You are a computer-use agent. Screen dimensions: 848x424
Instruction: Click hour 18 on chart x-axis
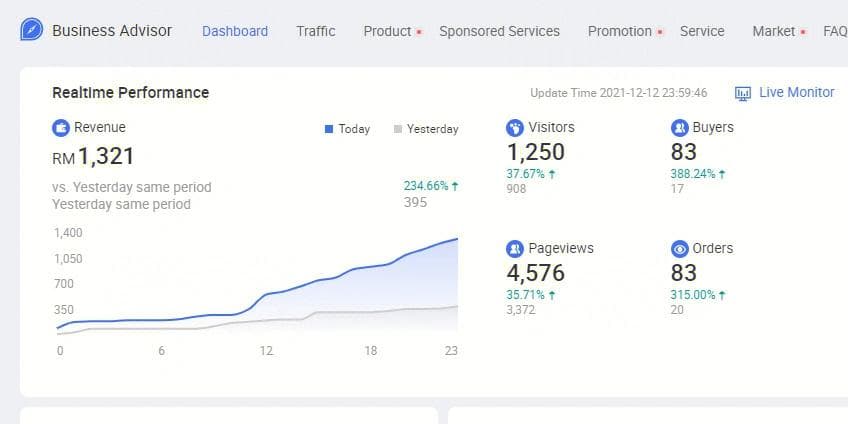pyautogui.click(x=370, y=351)
